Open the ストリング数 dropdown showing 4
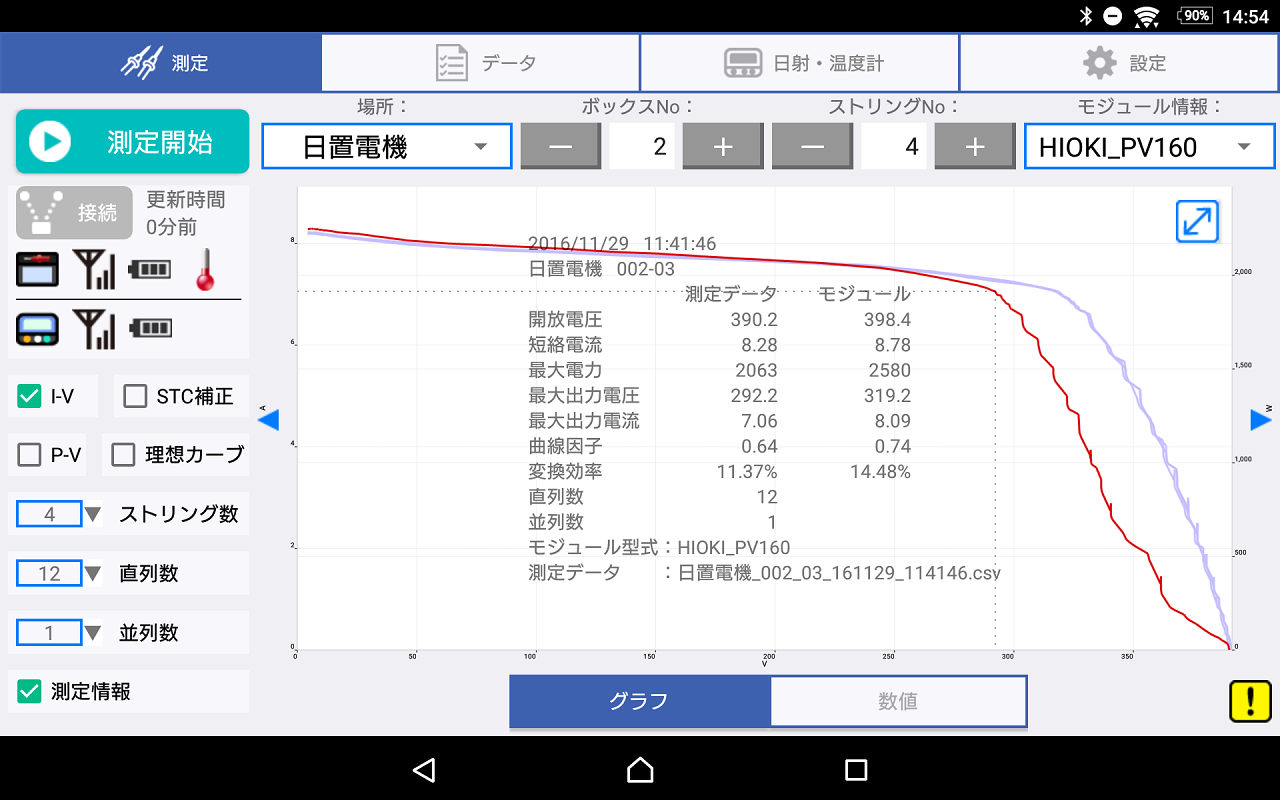The width and height of the screenshot is (1280, 800). (x=59, y=515)
